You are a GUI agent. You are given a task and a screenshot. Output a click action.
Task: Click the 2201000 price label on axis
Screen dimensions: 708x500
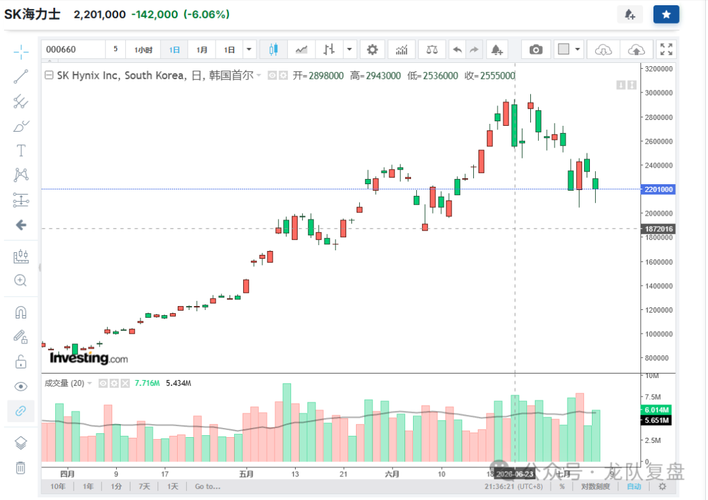pos(658,189)
